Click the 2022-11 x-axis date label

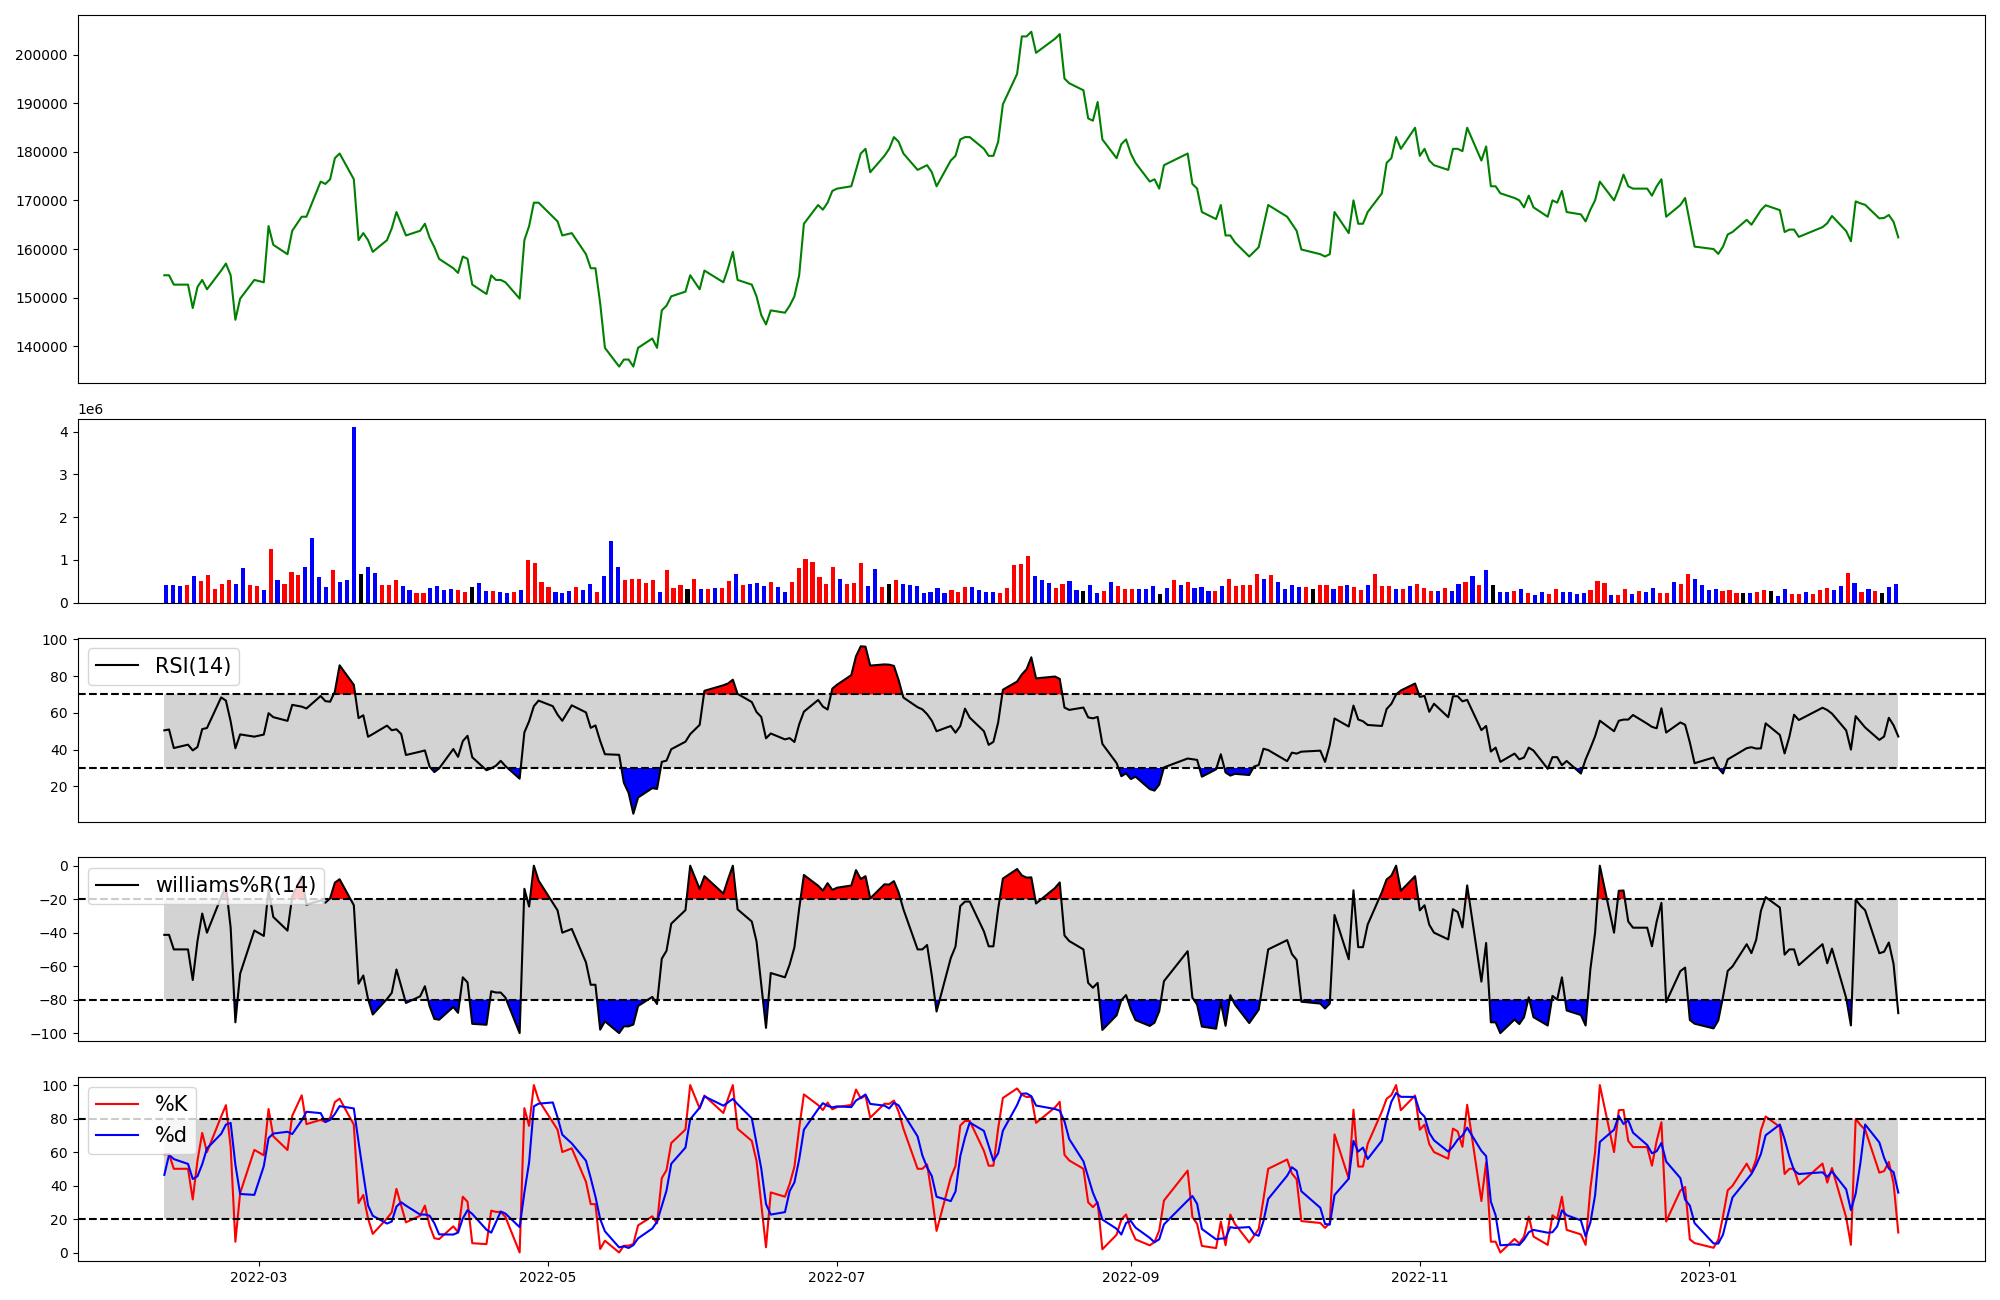[x=1420, y=1277]
